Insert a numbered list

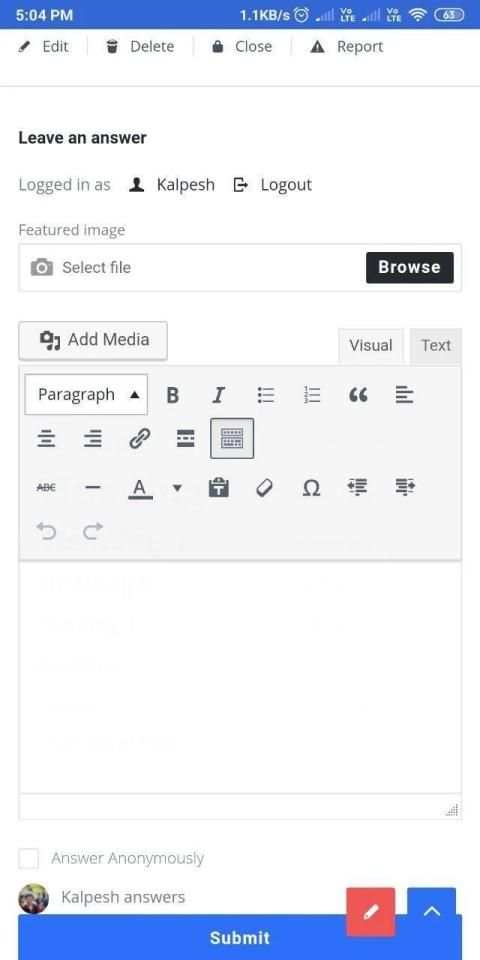tap(312, 395)
